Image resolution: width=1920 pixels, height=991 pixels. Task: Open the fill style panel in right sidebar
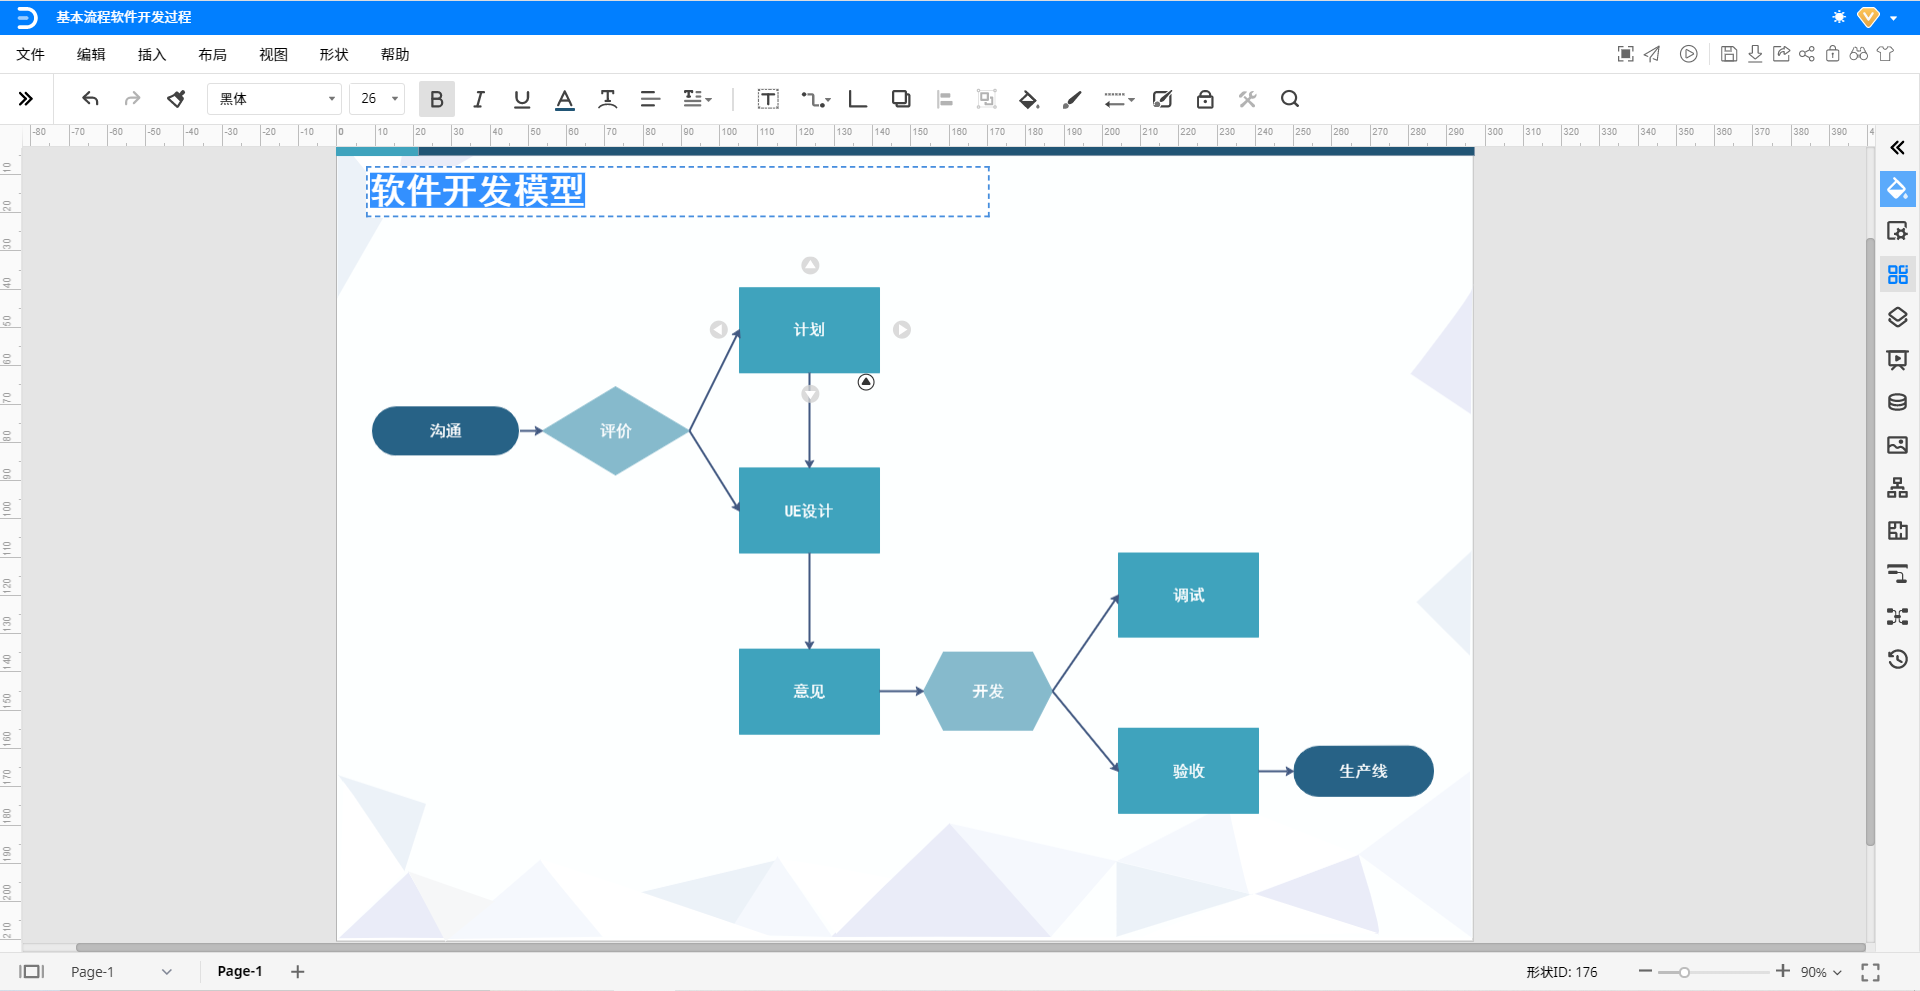tap(1897, 189)
